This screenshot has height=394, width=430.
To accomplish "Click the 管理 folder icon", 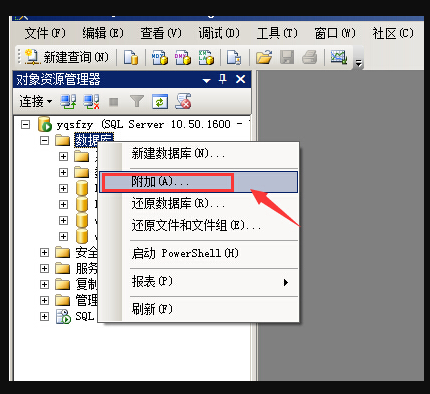I will pyautogui.click(x=62, y=301).
